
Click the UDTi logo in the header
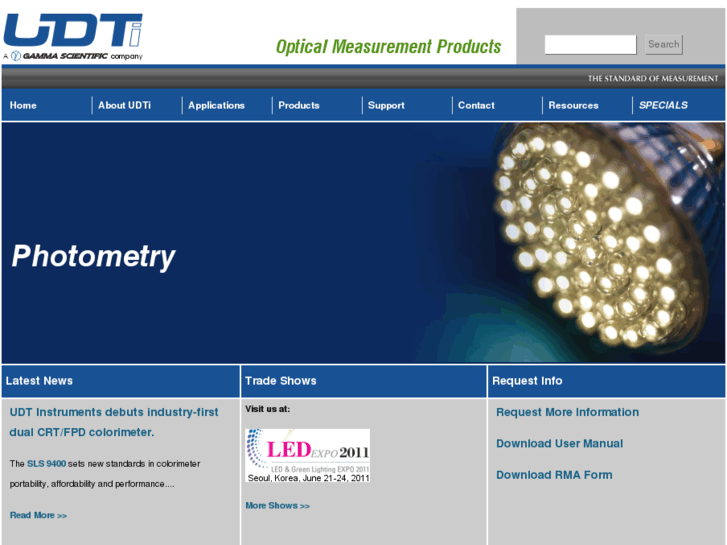pos(73,37)
